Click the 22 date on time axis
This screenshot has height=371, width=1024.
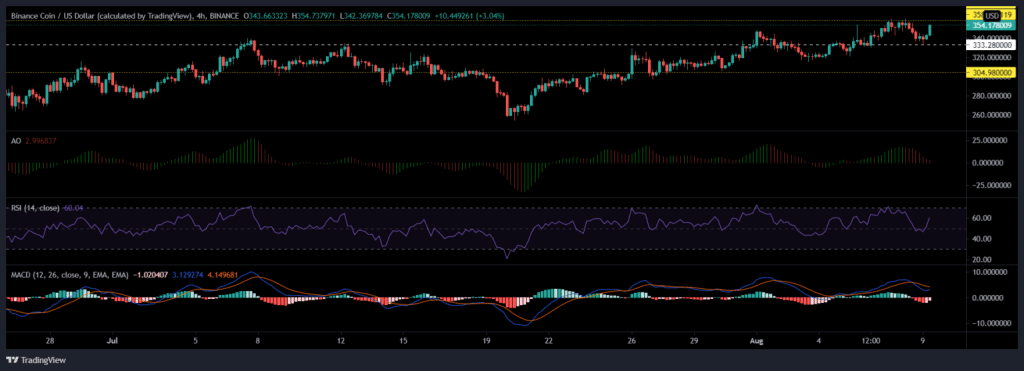coord(549,340)
